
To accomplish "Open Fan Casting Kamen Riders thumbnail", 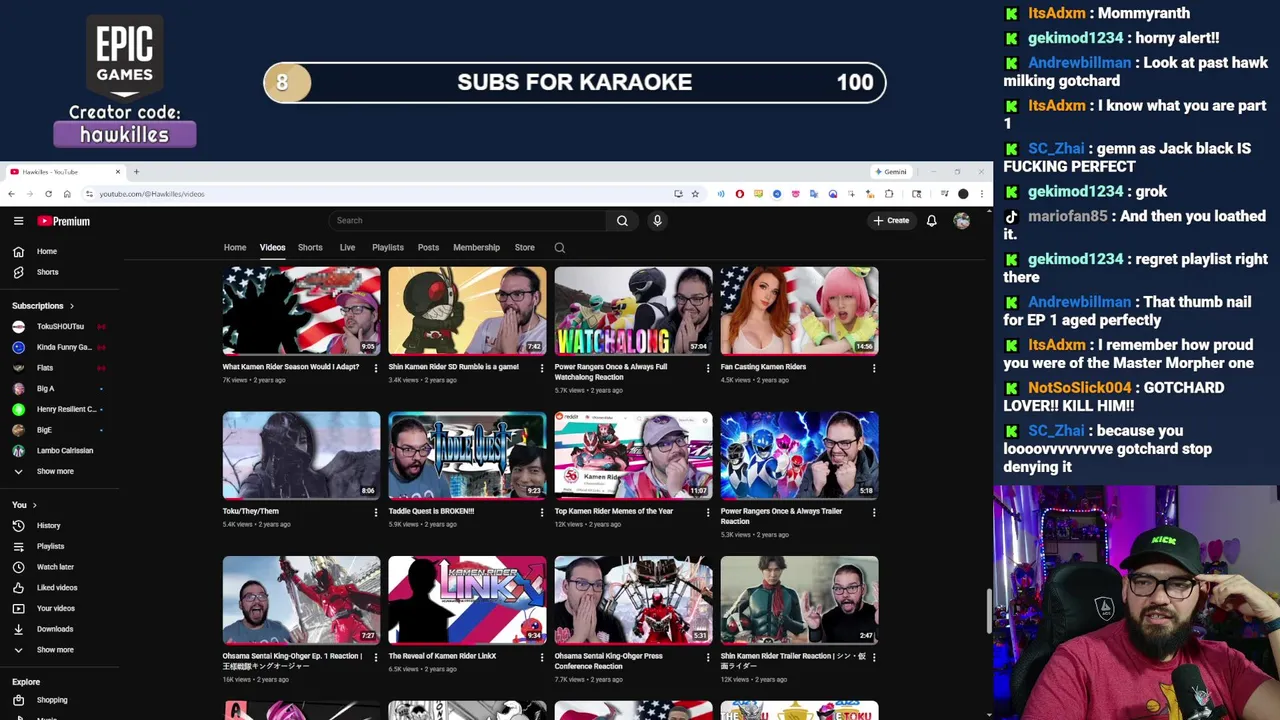I will coord(799,311).
